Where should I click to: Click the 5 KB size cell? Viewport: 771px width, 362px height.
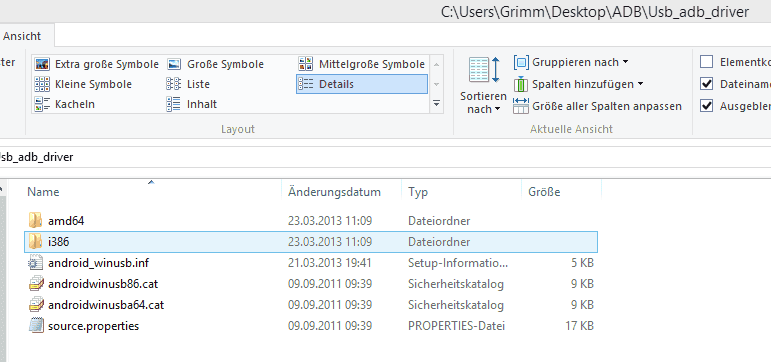583,263
